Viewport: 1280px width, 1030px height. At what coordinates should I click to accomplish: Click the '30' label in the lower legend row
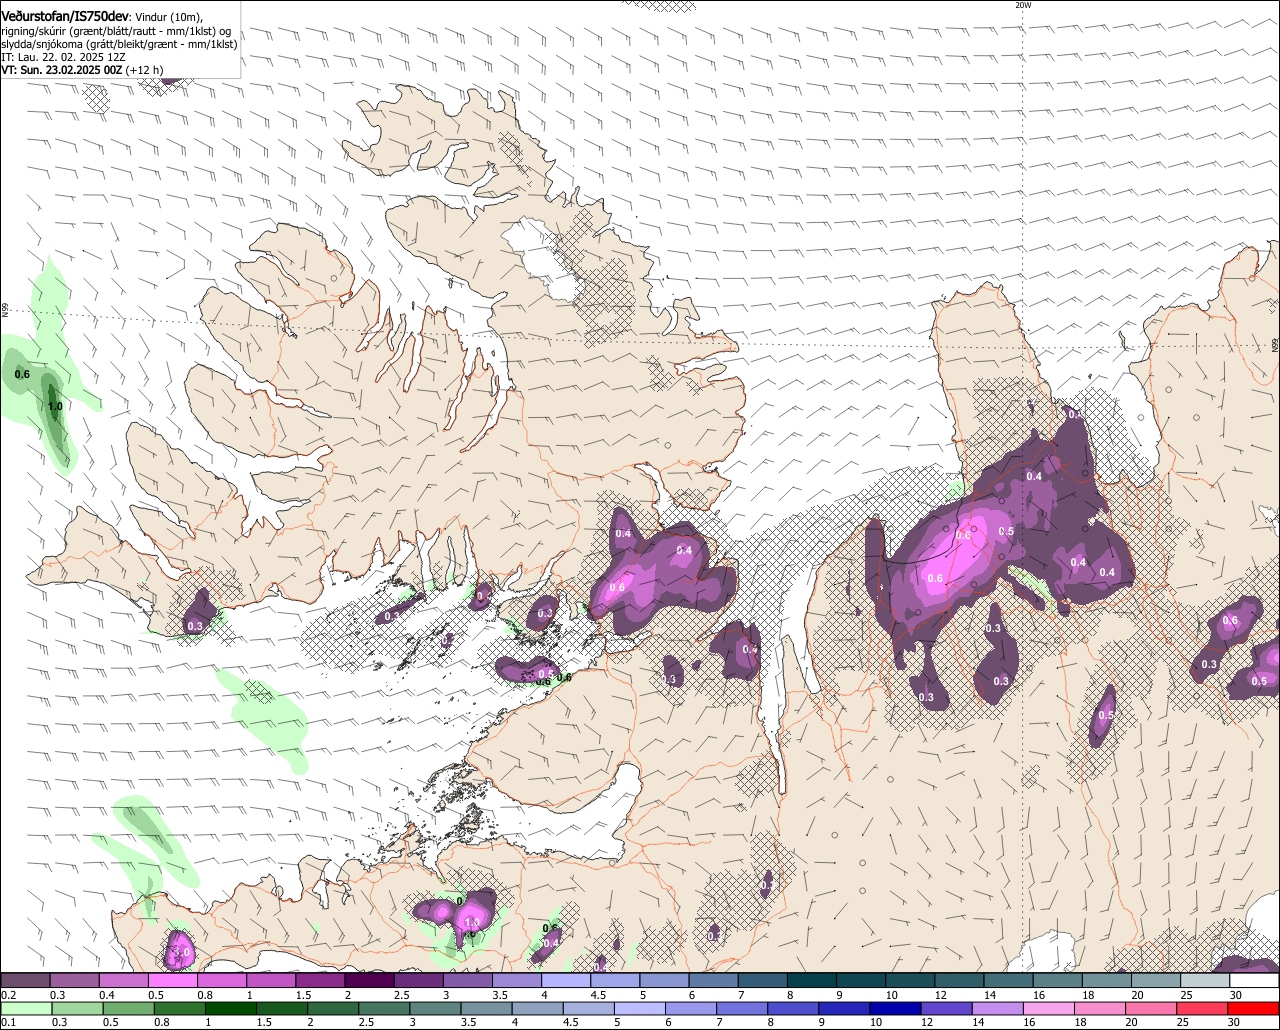tap(1234, 1022)
